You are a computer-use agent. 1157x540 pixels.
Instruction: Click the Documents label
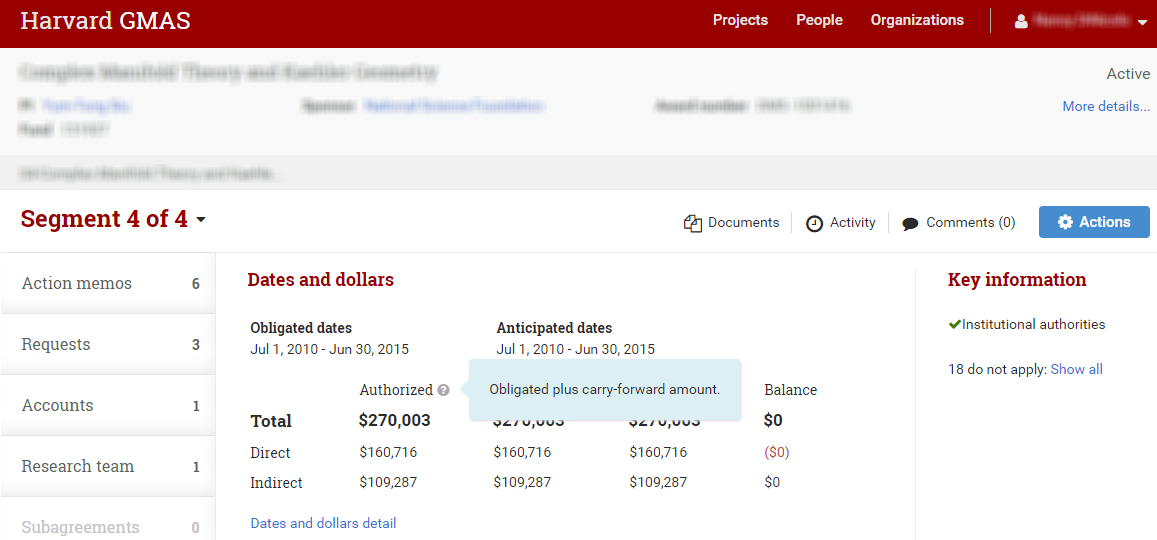click(x=744, y=222)
